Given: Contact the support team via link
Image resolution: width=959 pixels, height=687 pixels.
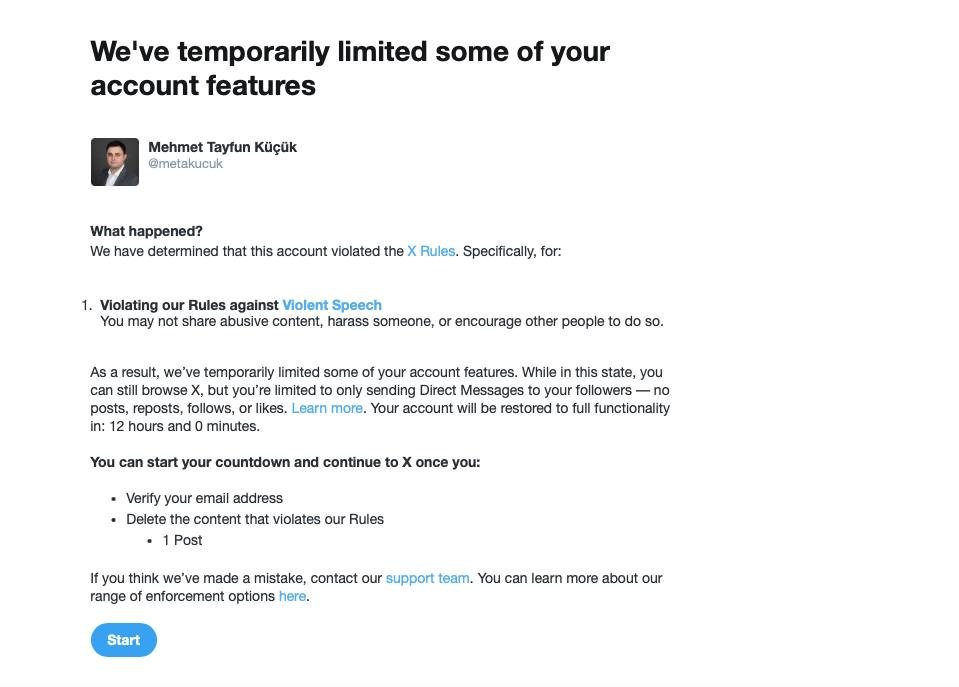Looking at the screenshot, I should click(428, 578).
